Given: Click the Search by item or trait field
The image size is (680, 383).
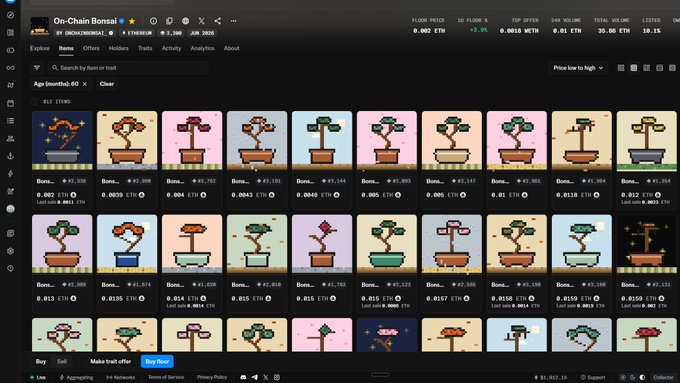Looking at the screenshot, I should [128, 68].
